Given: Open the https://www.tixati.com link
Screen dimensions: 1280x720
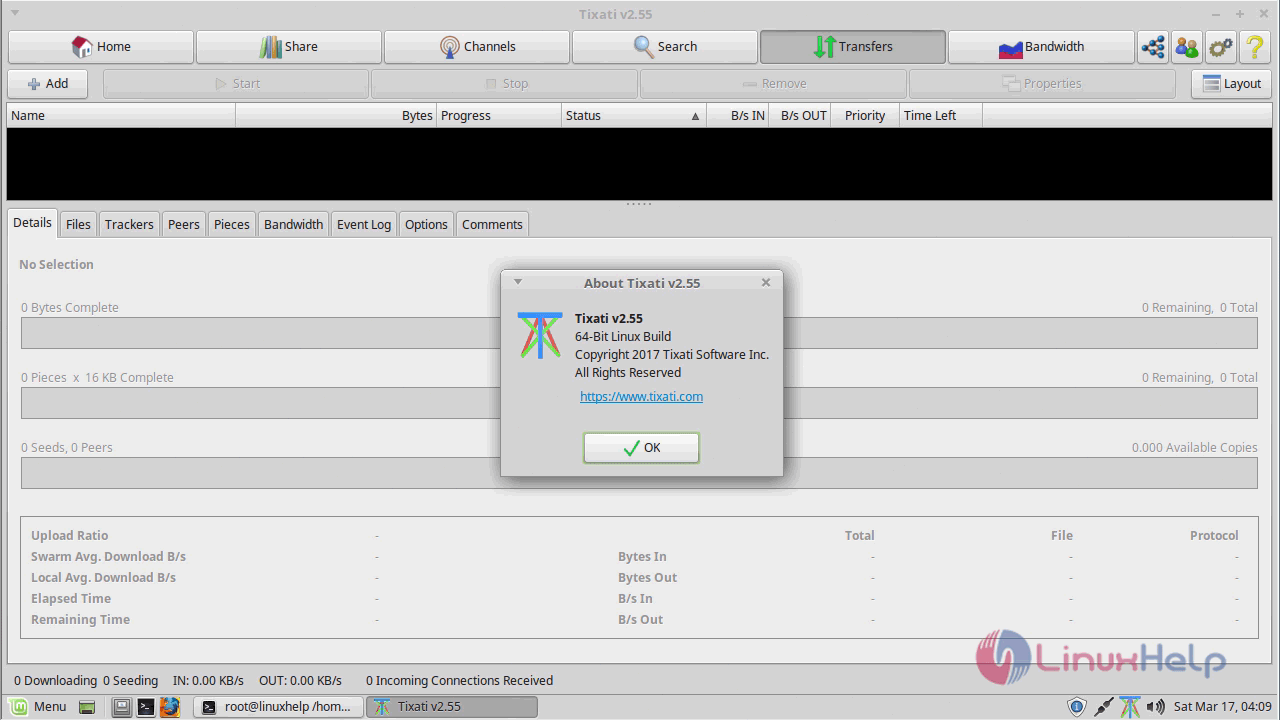Looking at the screenshot, I should click(641, 397).
